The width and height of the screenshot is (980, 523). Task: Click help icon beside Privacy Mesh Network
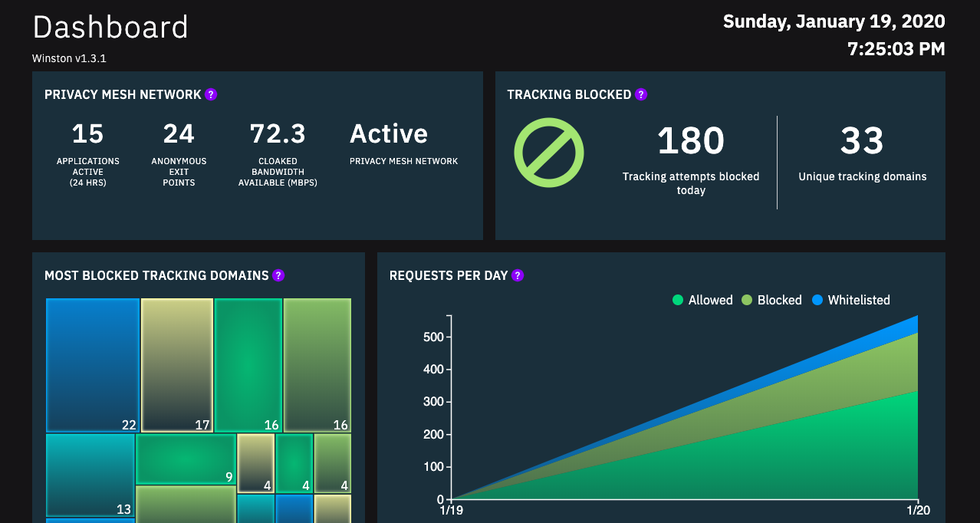click(211, 95)
